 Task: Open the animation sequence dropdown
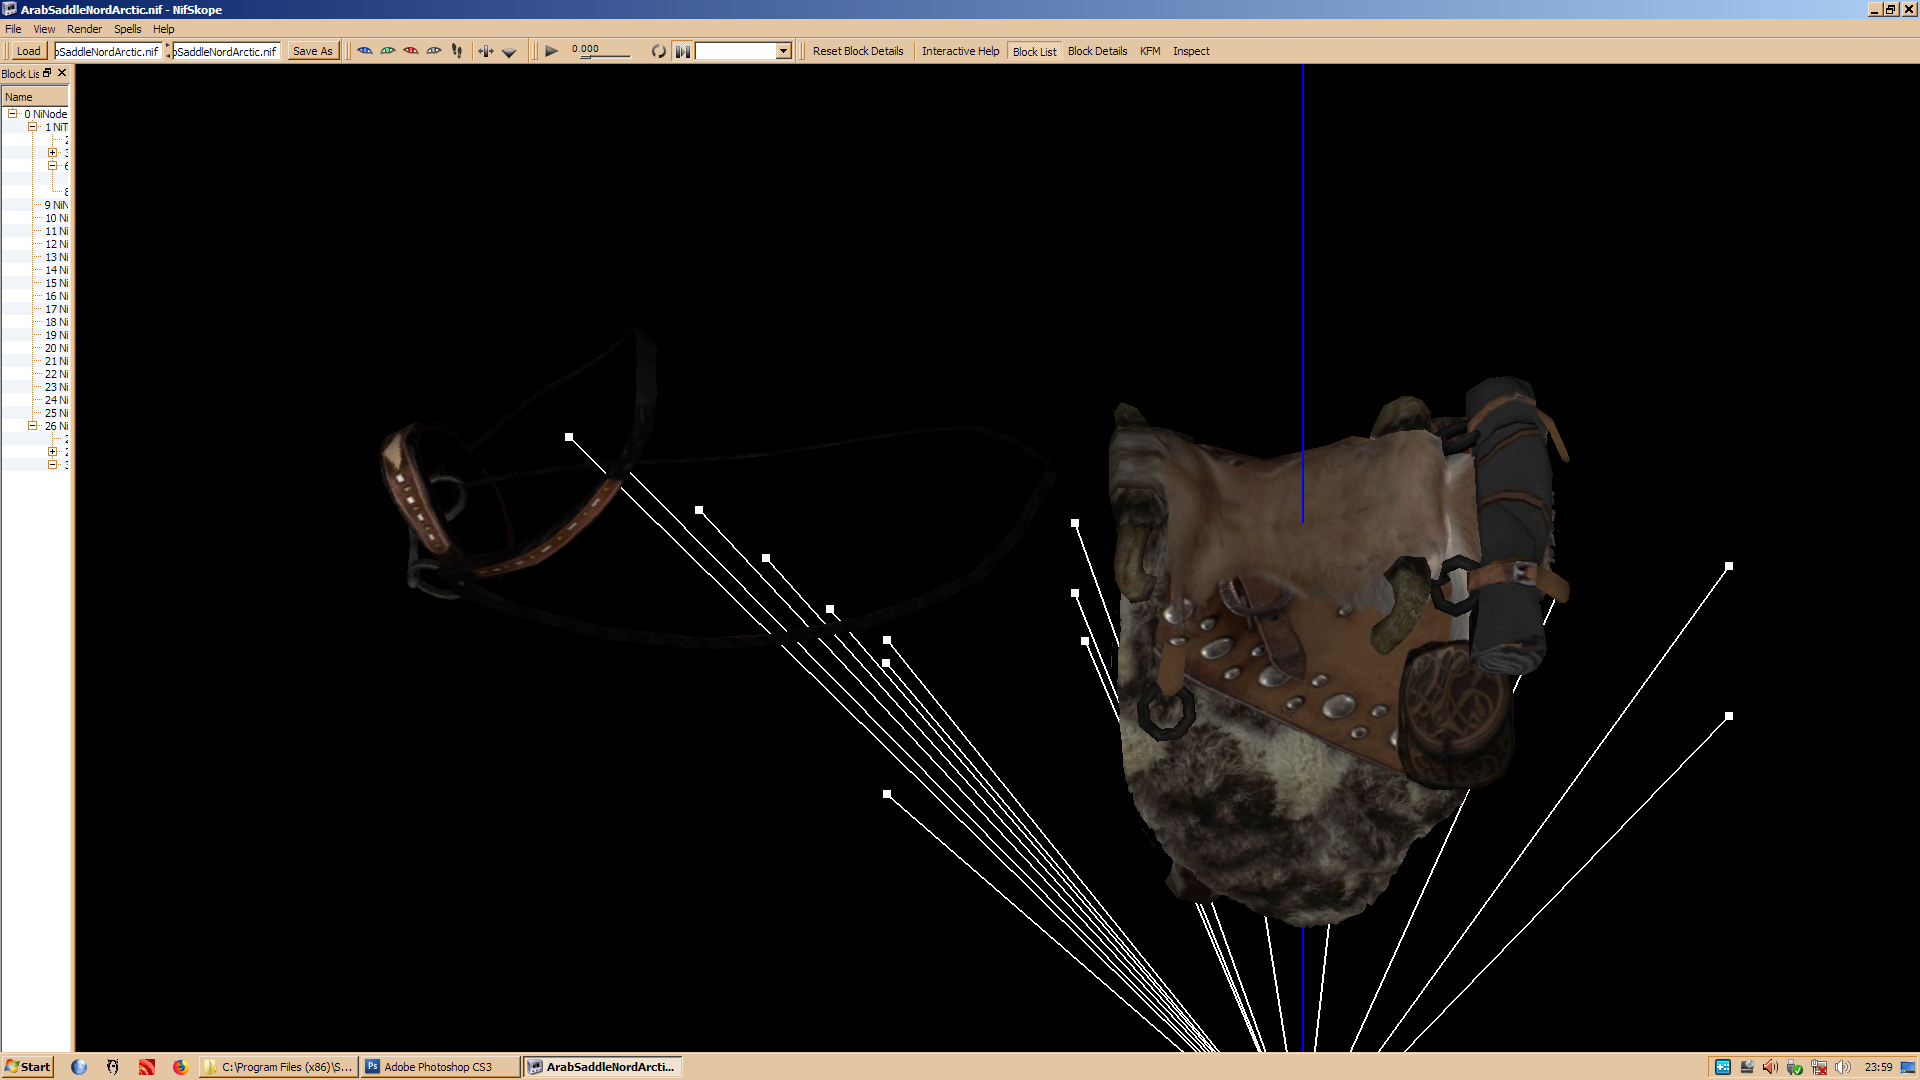783,51
